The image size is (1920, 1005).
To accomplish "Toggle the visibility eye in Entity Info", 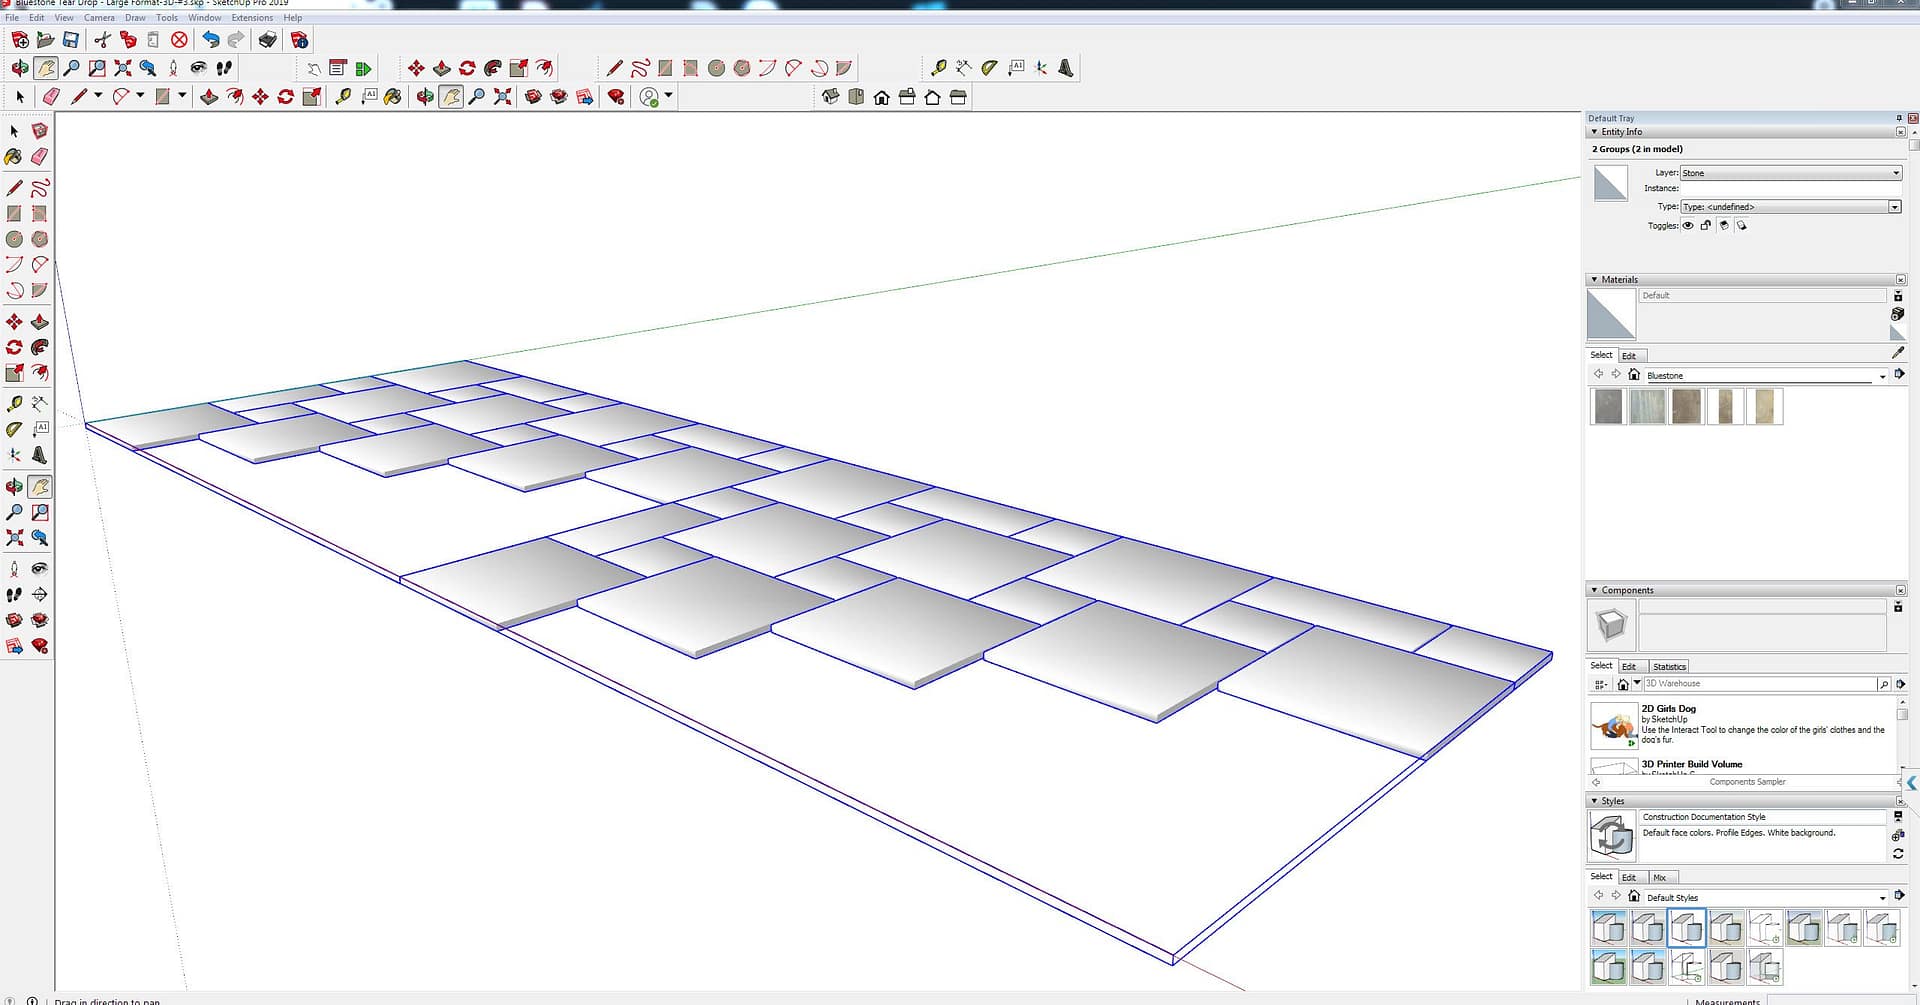I will click(1688, 226).
